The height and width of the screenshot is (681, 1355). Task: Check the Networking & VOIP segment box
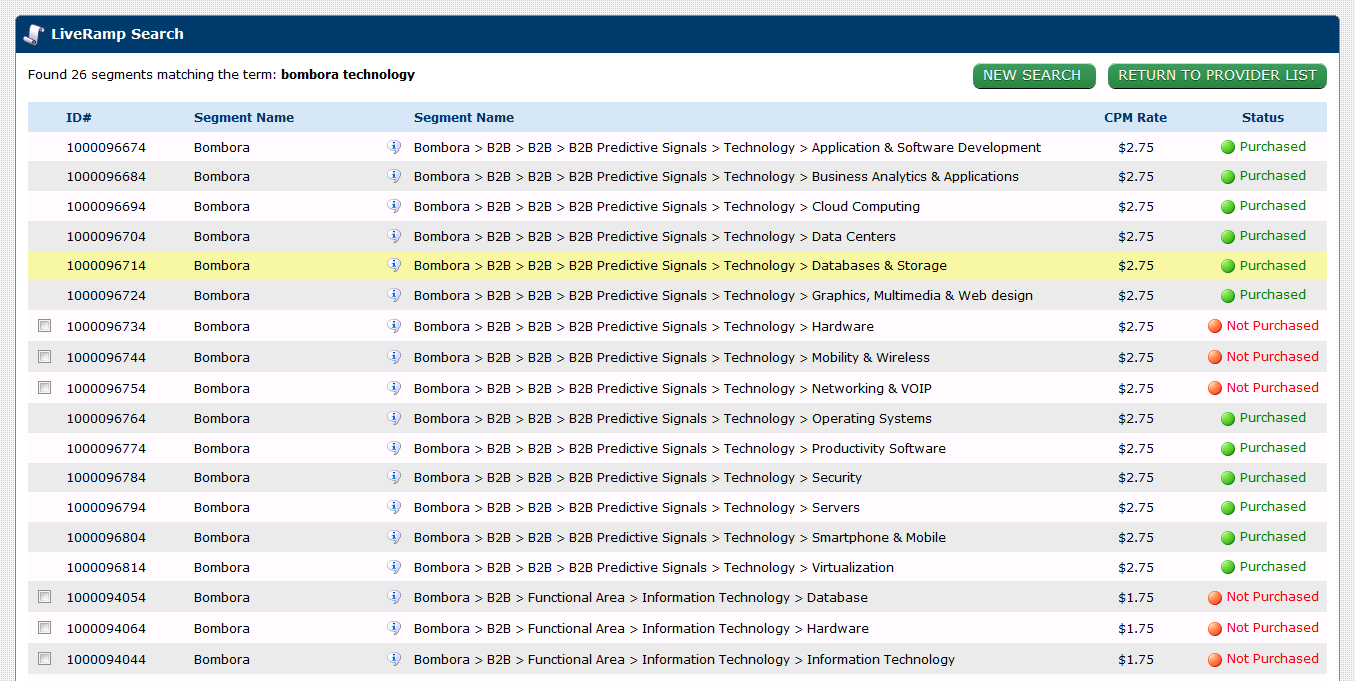pyautogui.click(x=44, y=388)
